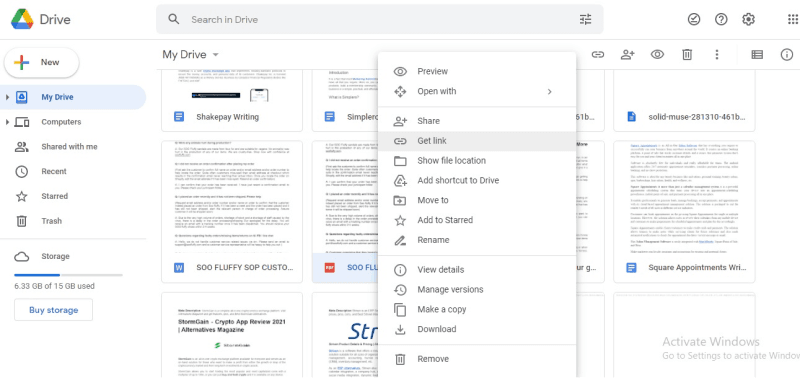The image size is (800, 378).
Task: Click the New button
Action: 42,62
